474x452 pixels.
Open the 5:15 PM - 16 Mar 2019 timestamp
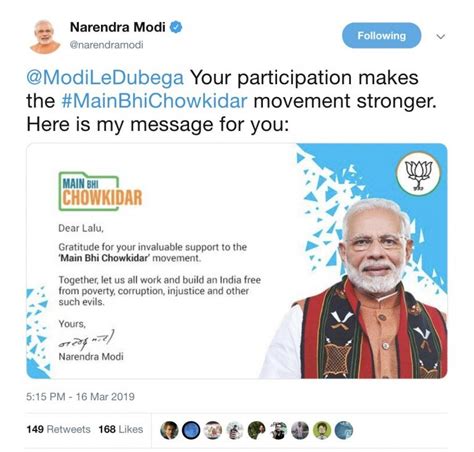(x=80, y=397)
